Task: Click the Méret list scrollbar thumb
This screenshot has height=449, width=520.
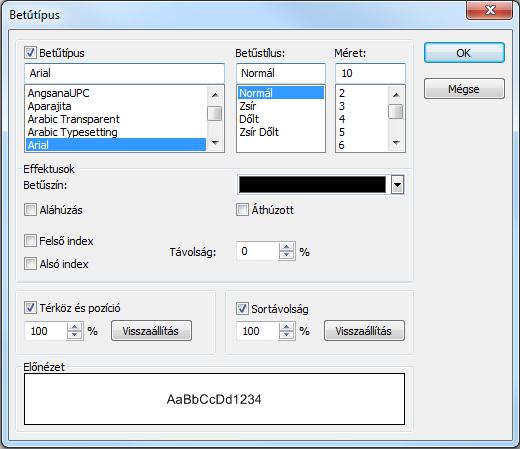Action: click(x=396, y=111)
